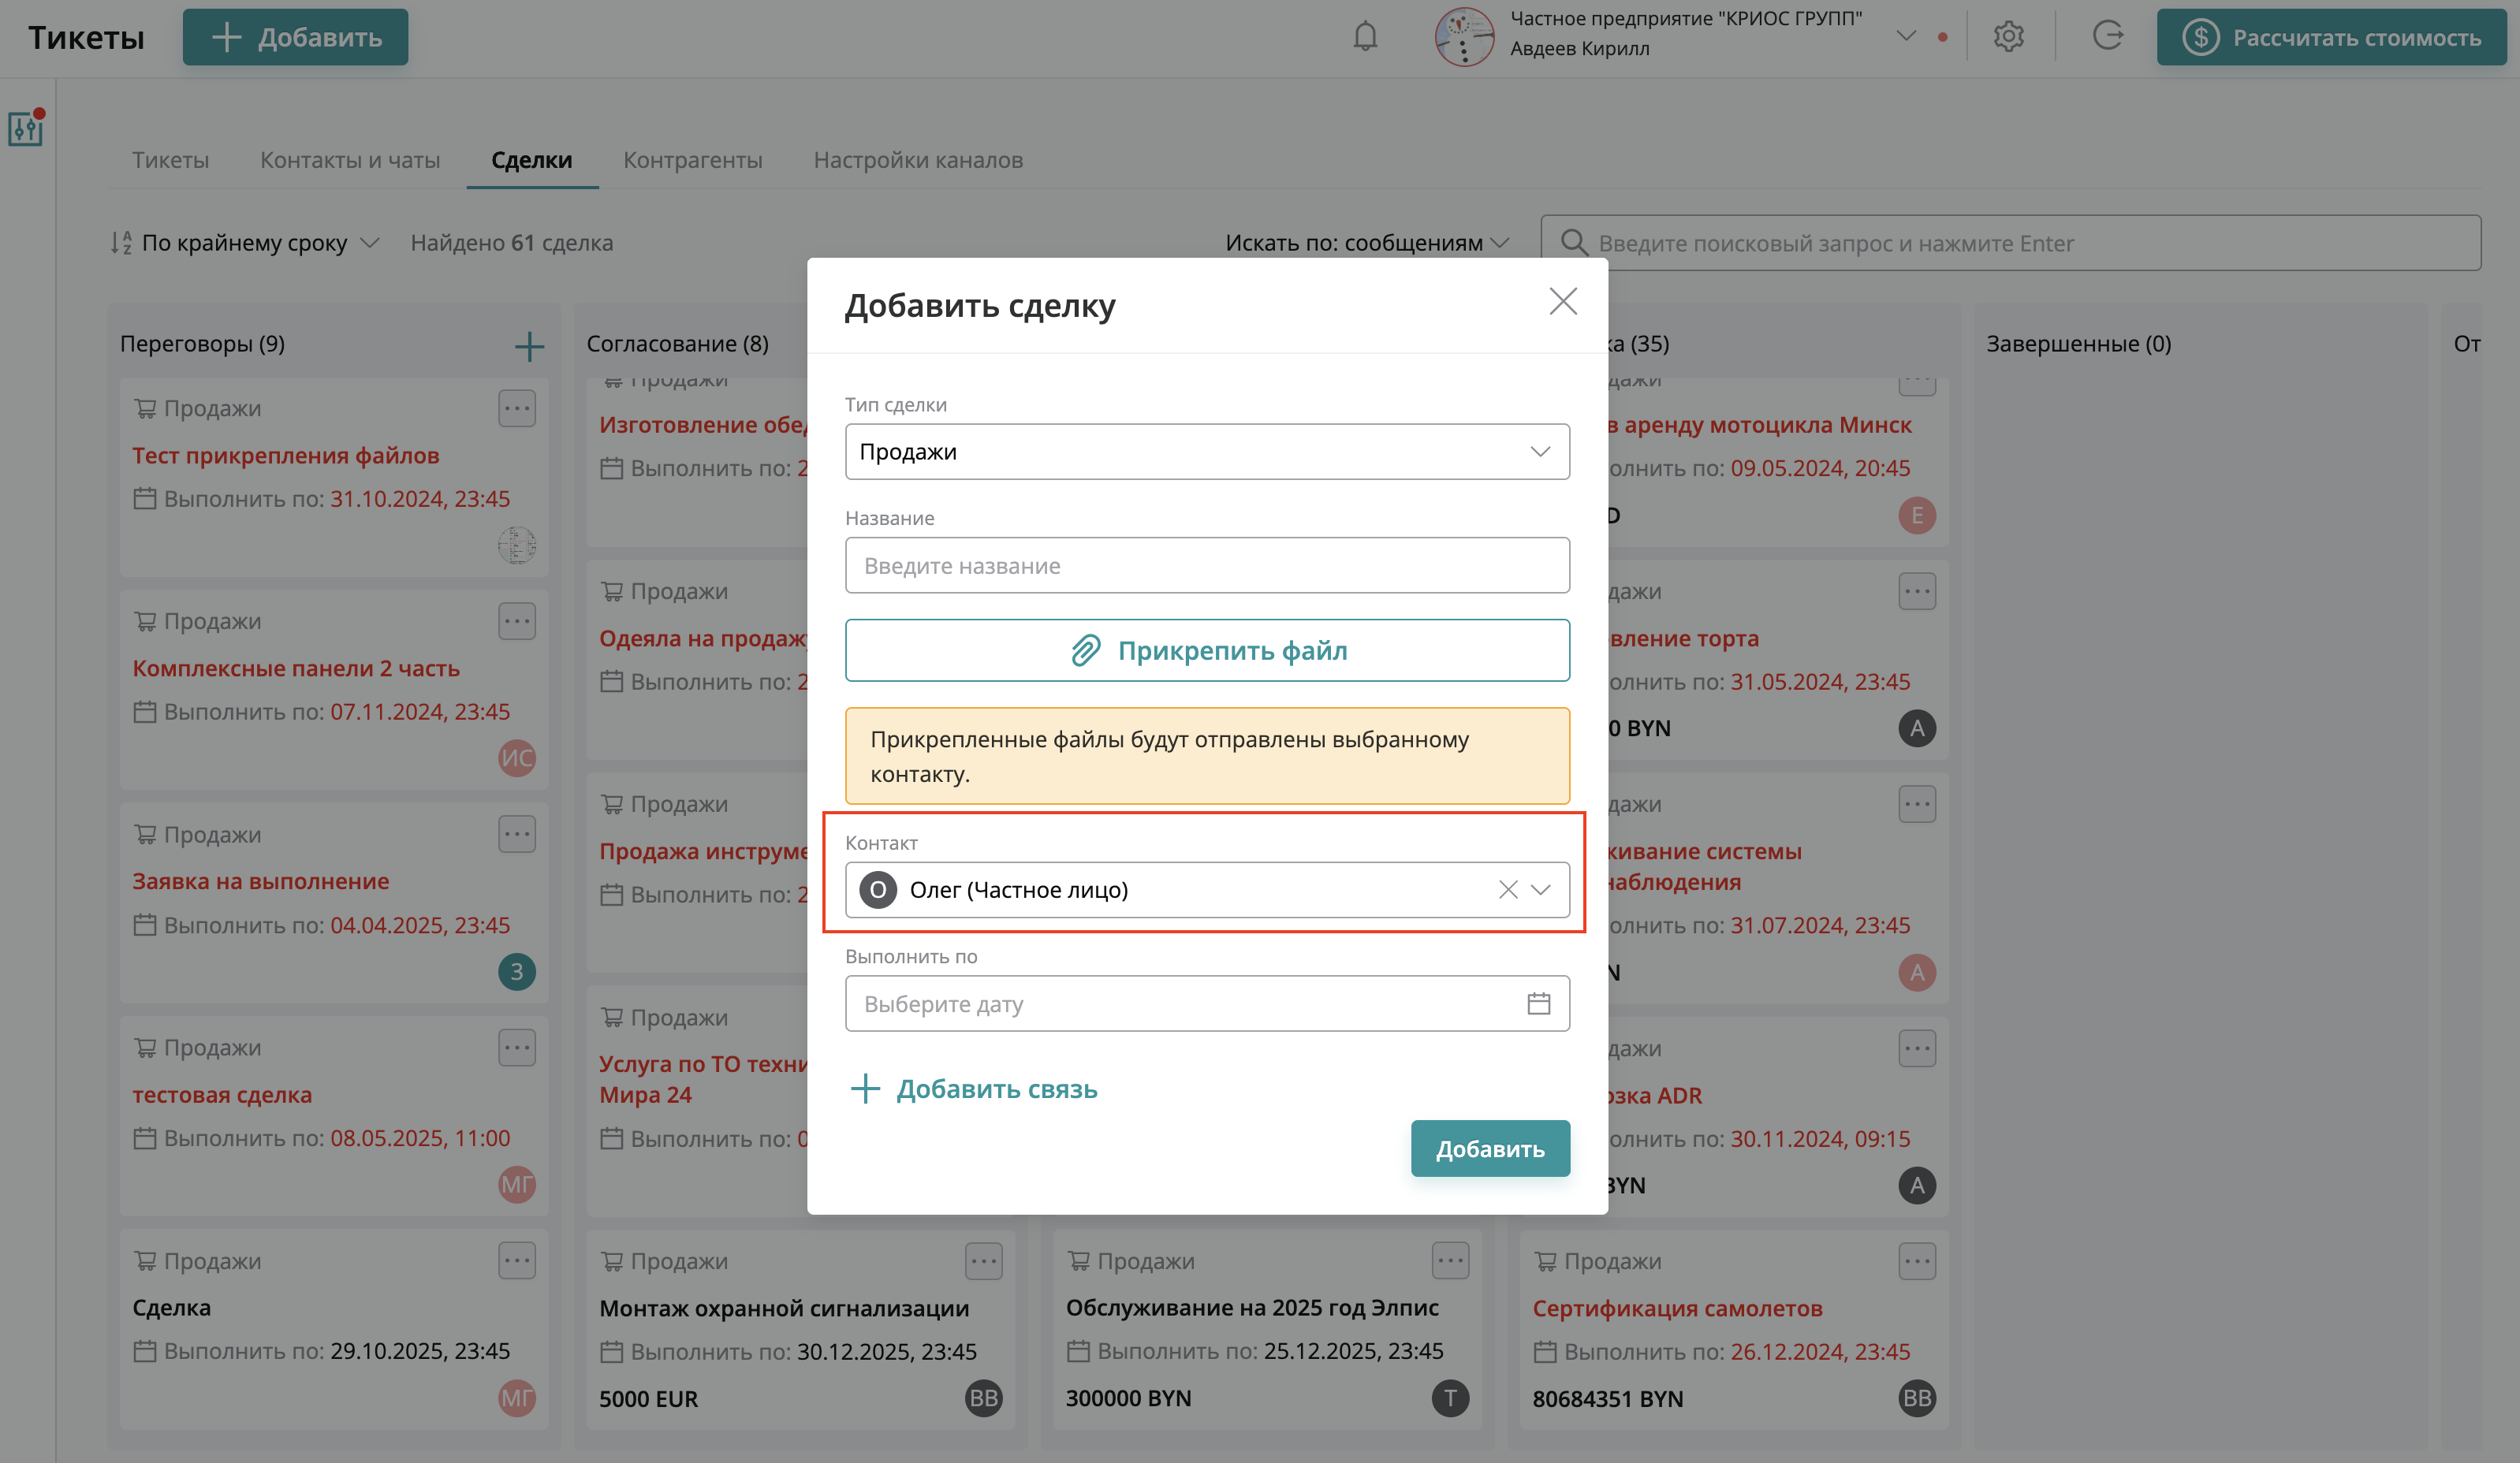The width and height of the screenshot is (2520, 1463).
Task: Open the По крайнему сроку sort dropdown
Action: coord(245,243)
